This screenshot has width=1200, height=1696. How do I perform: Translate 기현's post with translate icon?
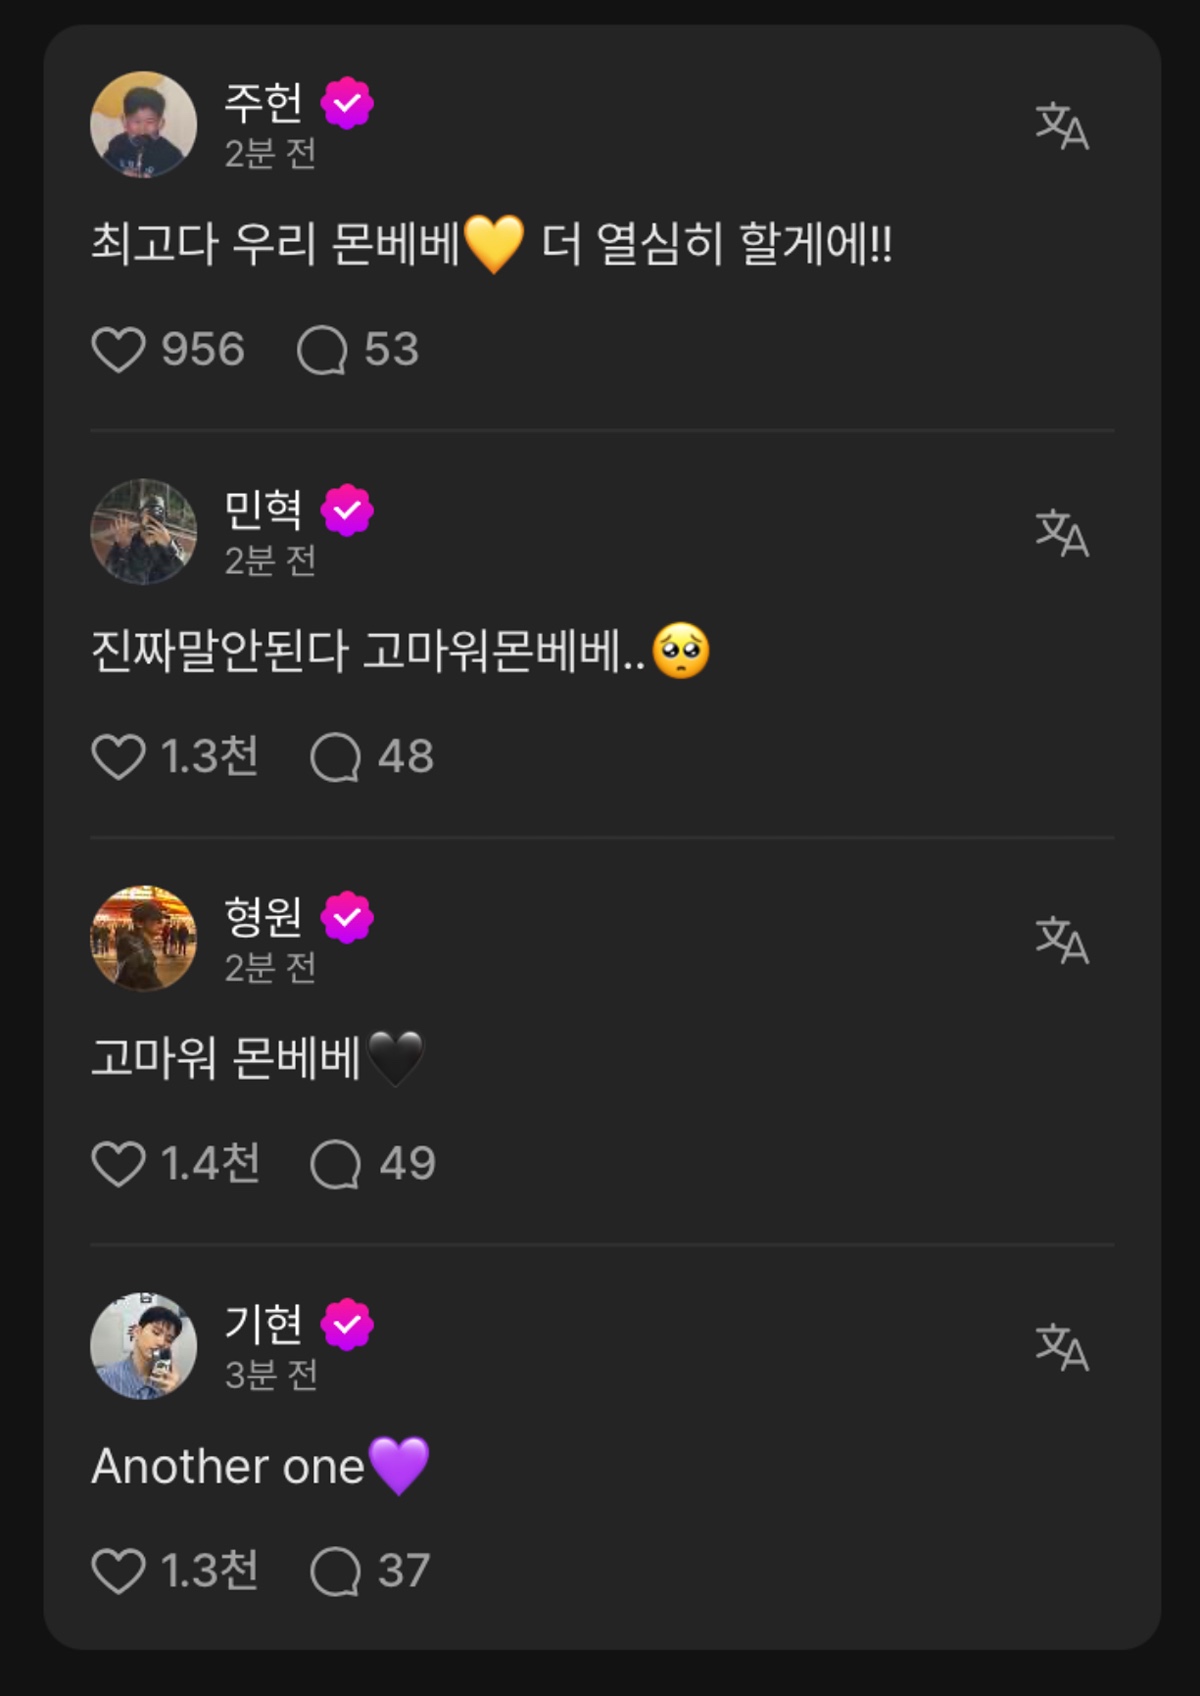1061,1347
